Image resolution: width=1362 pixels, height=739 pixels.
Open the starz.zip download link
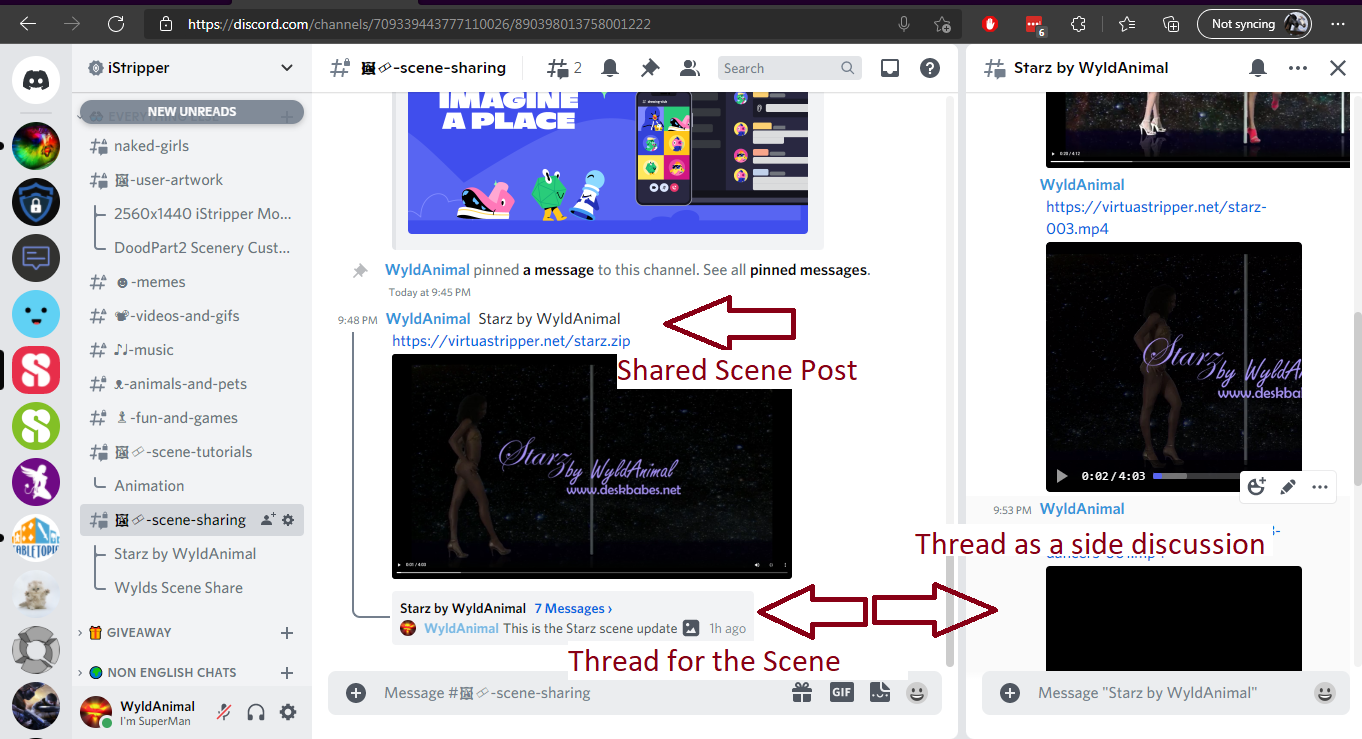point(511,341)
